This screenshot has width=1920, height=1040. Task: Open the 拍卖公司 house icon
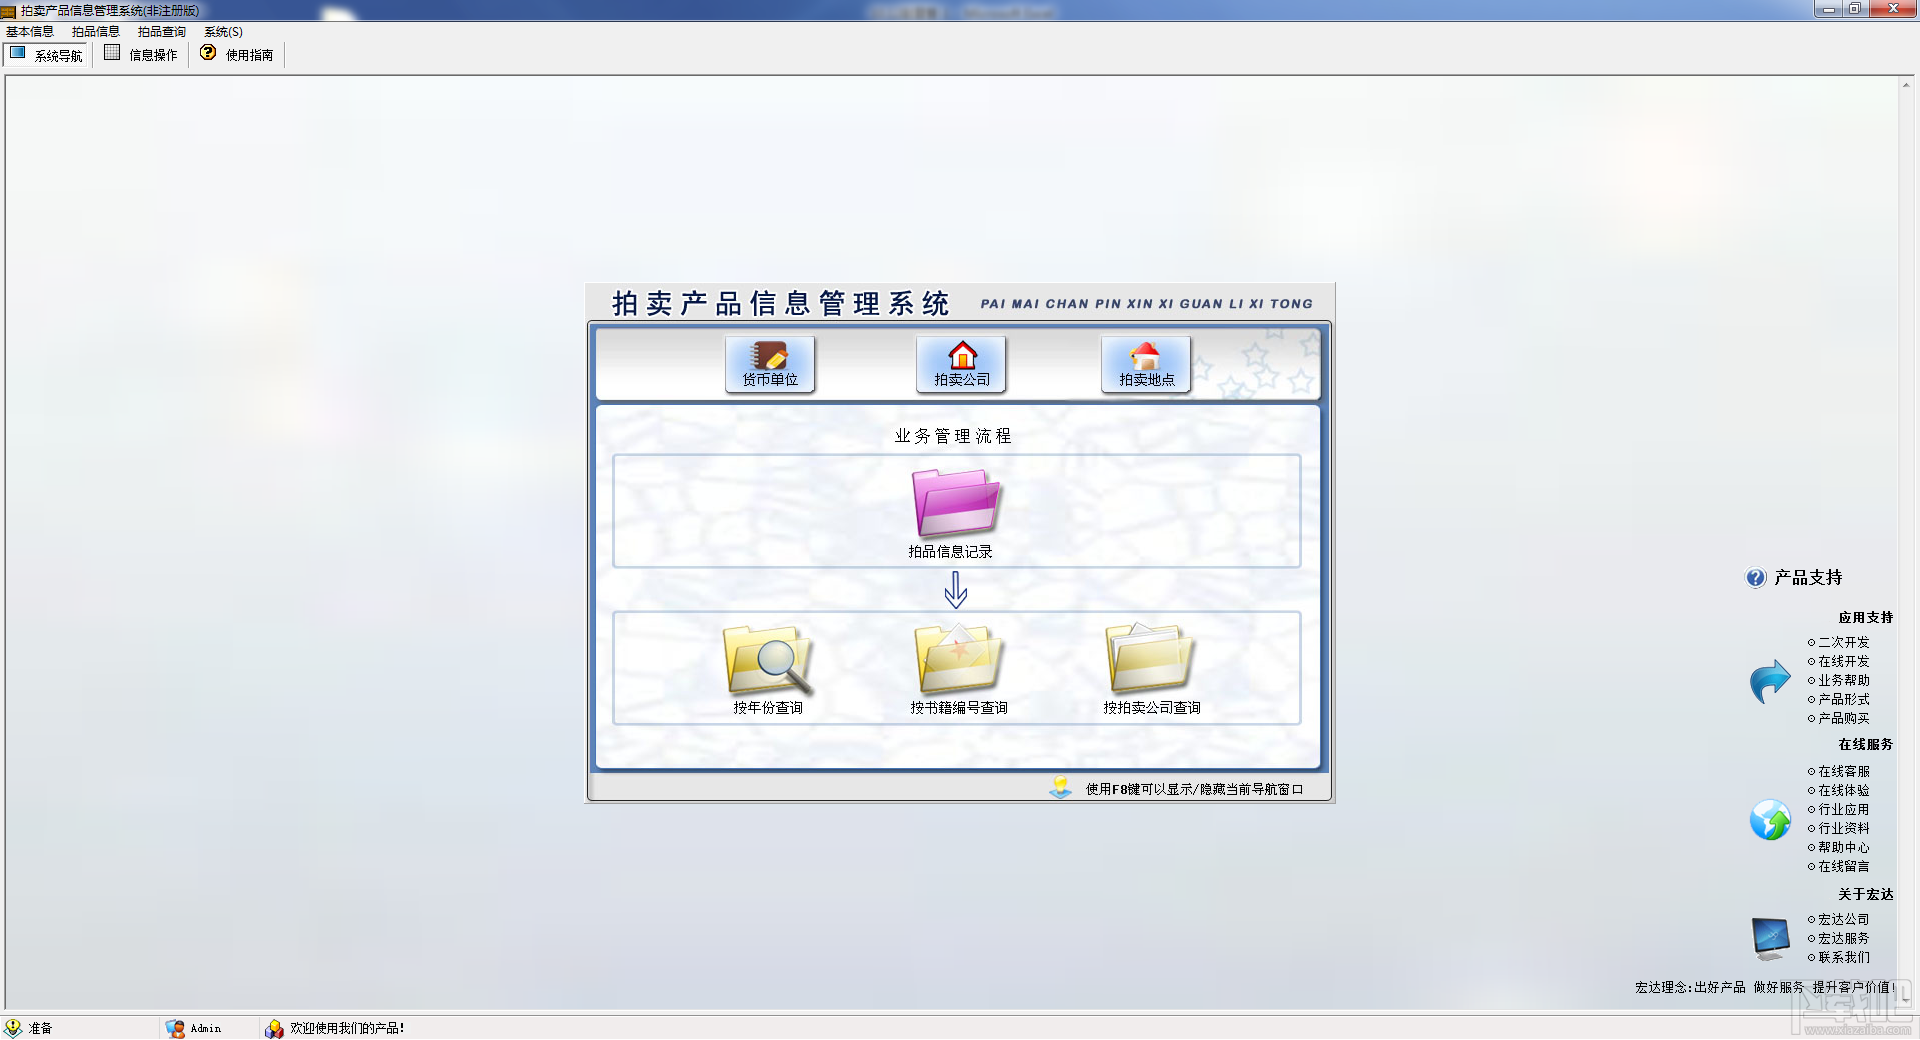click(962, 364)
